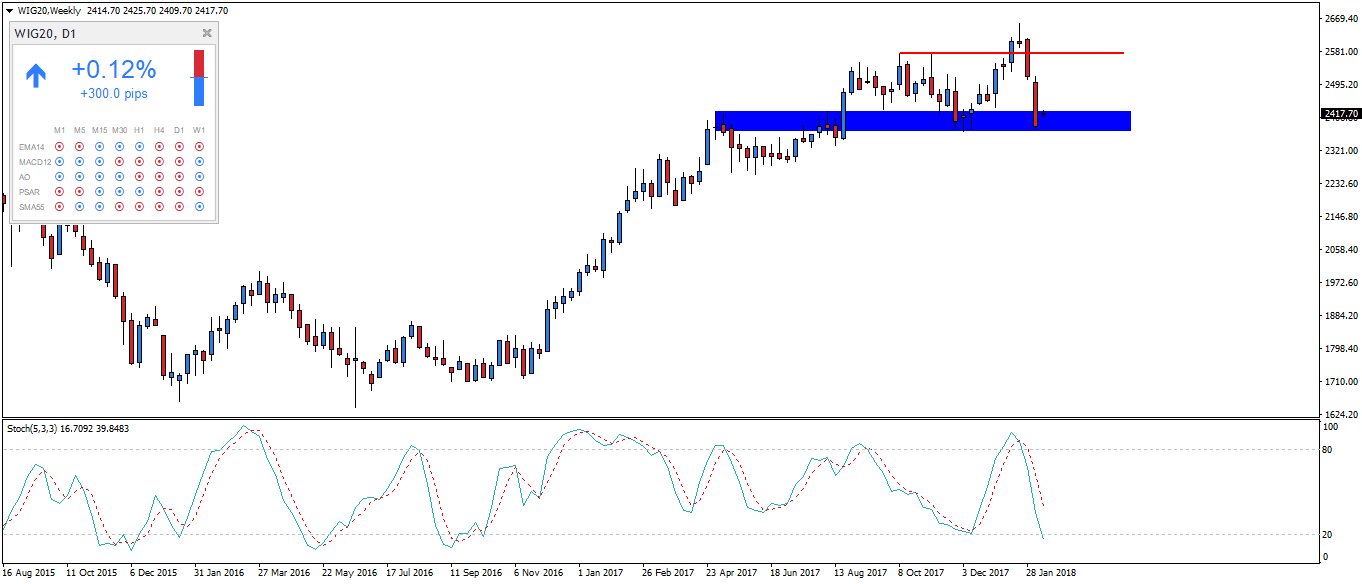
Task: Click the 1 Jan 2017 date label
Action: (x=600, y=573)
